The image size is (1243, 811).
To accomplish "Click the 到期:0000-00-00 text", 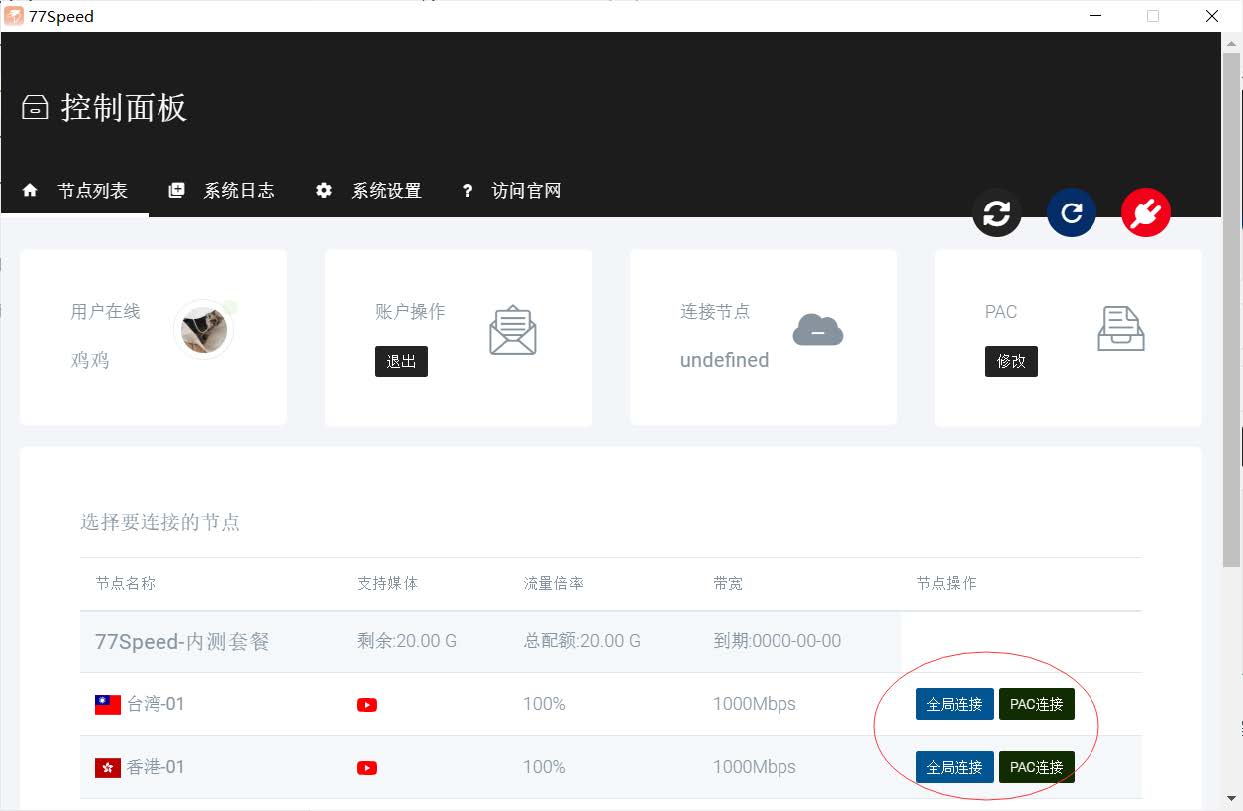I will pos(777,641).
